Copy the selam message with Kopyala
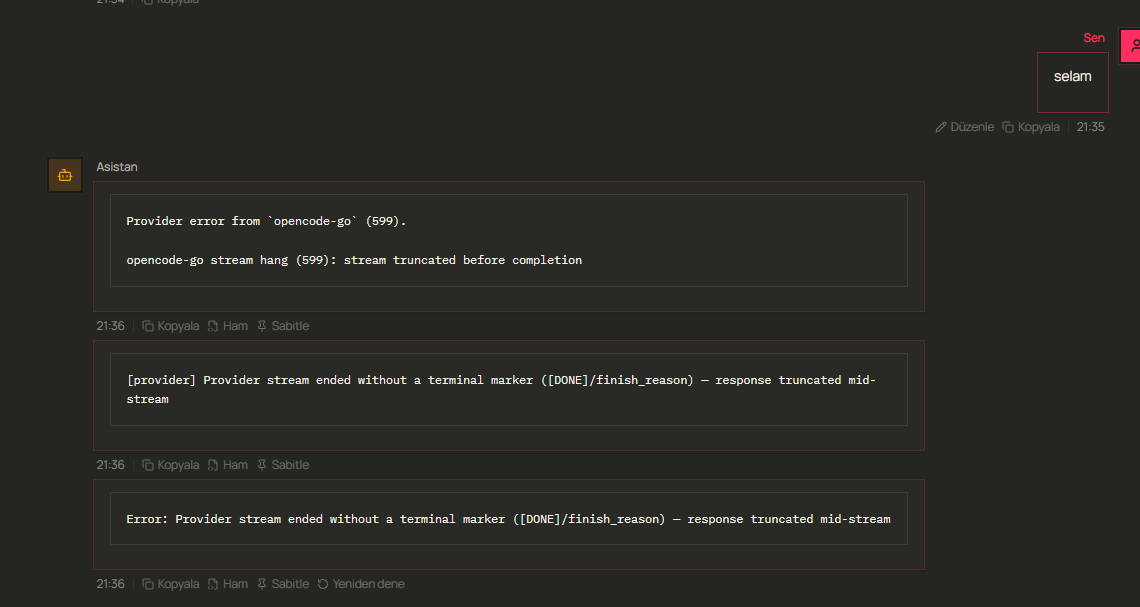Screen dimensions: 1140x607 click(1031, 126)
